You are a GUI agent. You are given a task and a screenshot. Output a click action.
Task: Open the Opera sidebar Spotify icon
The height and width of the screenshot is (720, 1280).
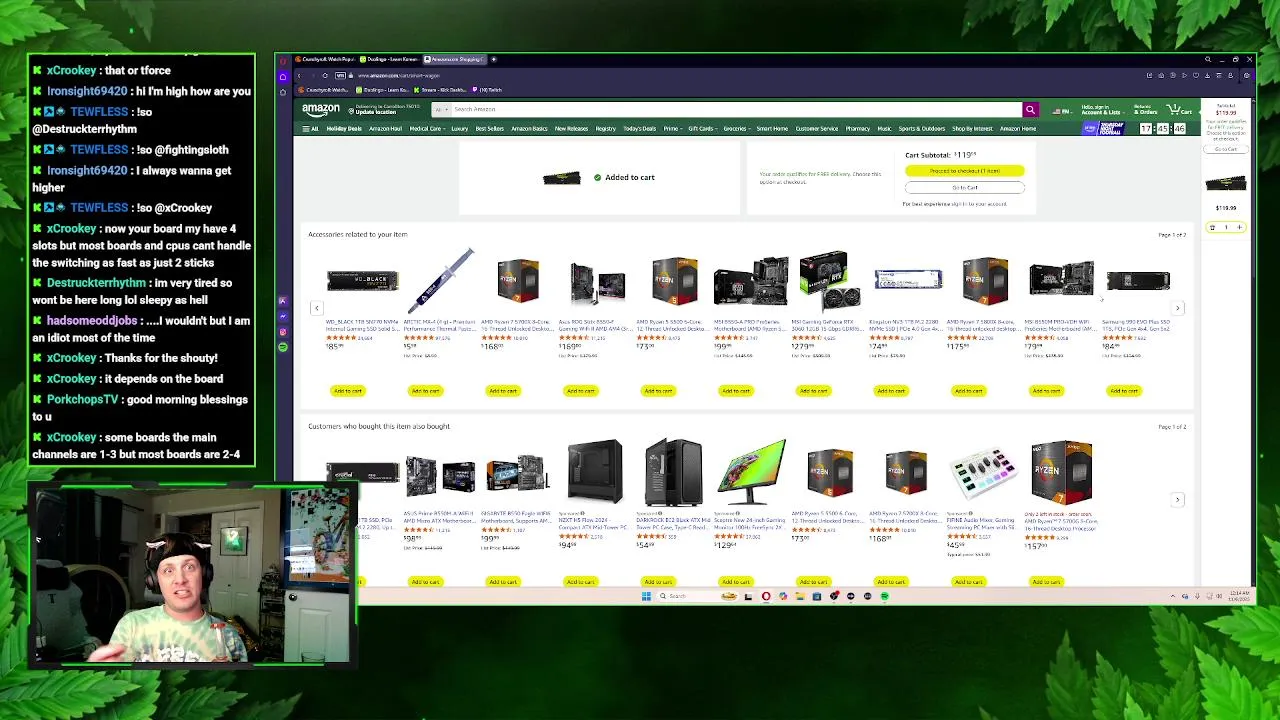pyautogui.click(x=283, y=347)
